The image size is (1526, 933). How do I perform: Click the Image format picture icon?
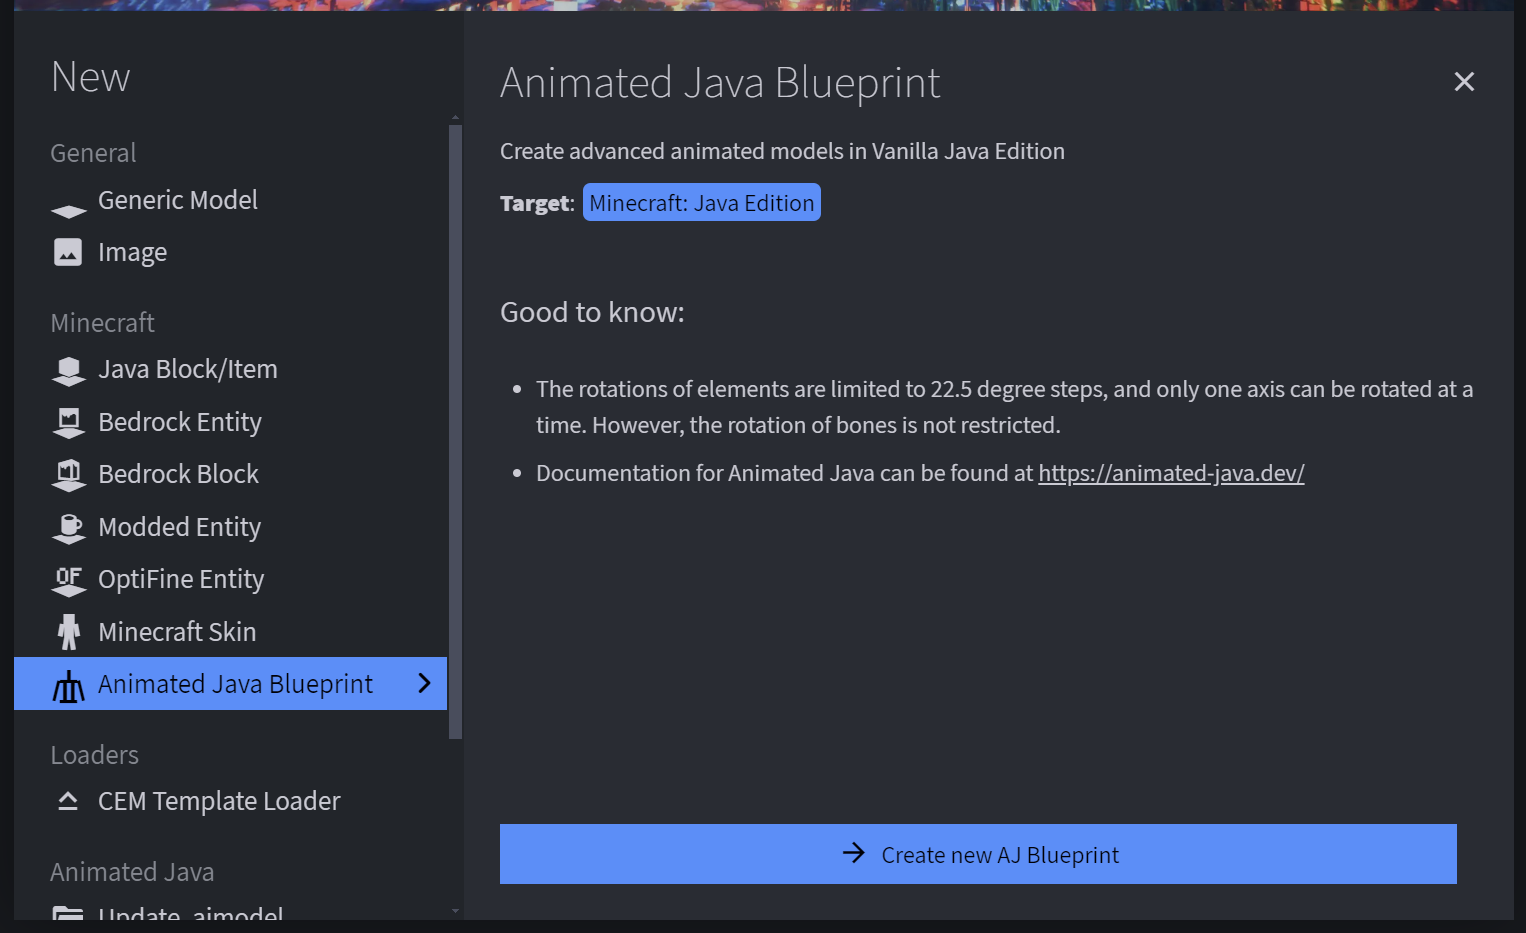[68, 252]
